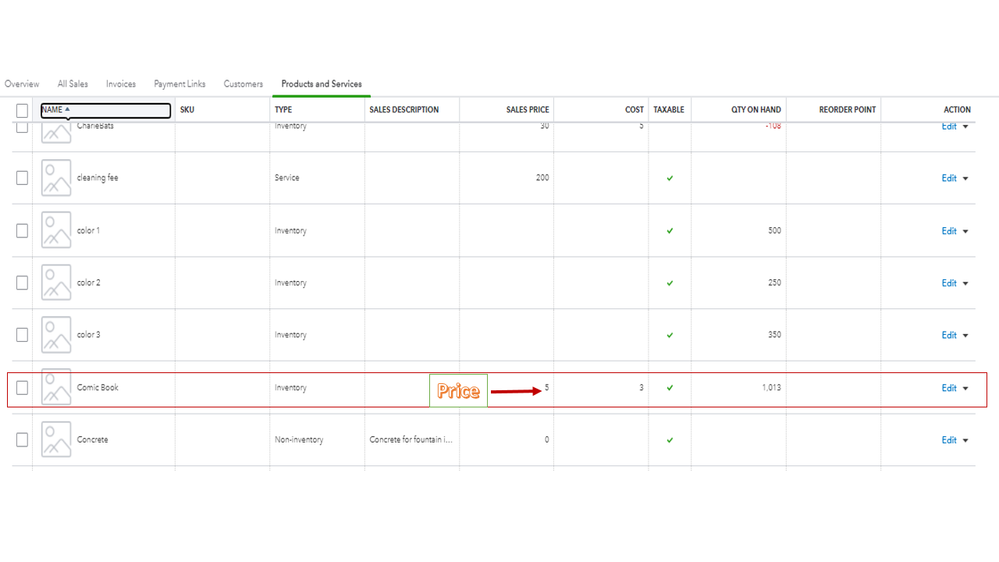
Task: Click the sort arrow next to NAME
Action: coord(67,109)
